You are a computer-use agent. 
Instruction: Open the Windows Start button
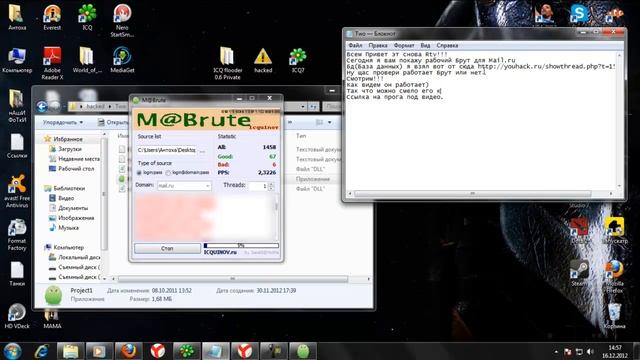pyautogui.click(x=12, y=351)
